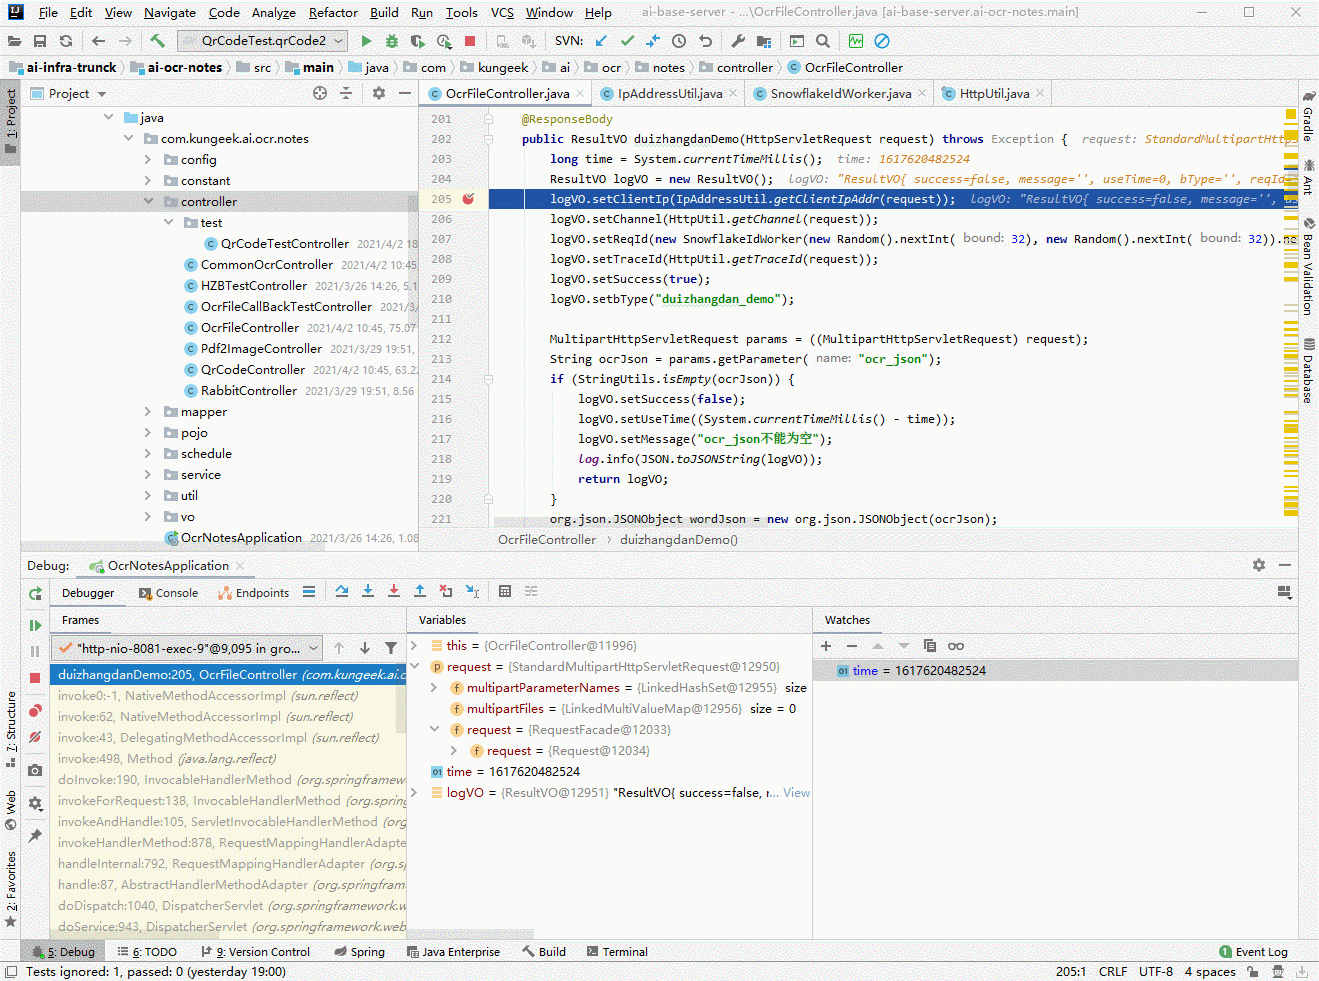Expand the mapper folder in project tree
This screenshot has width=1319, height=981.
[x=148, y=412]
